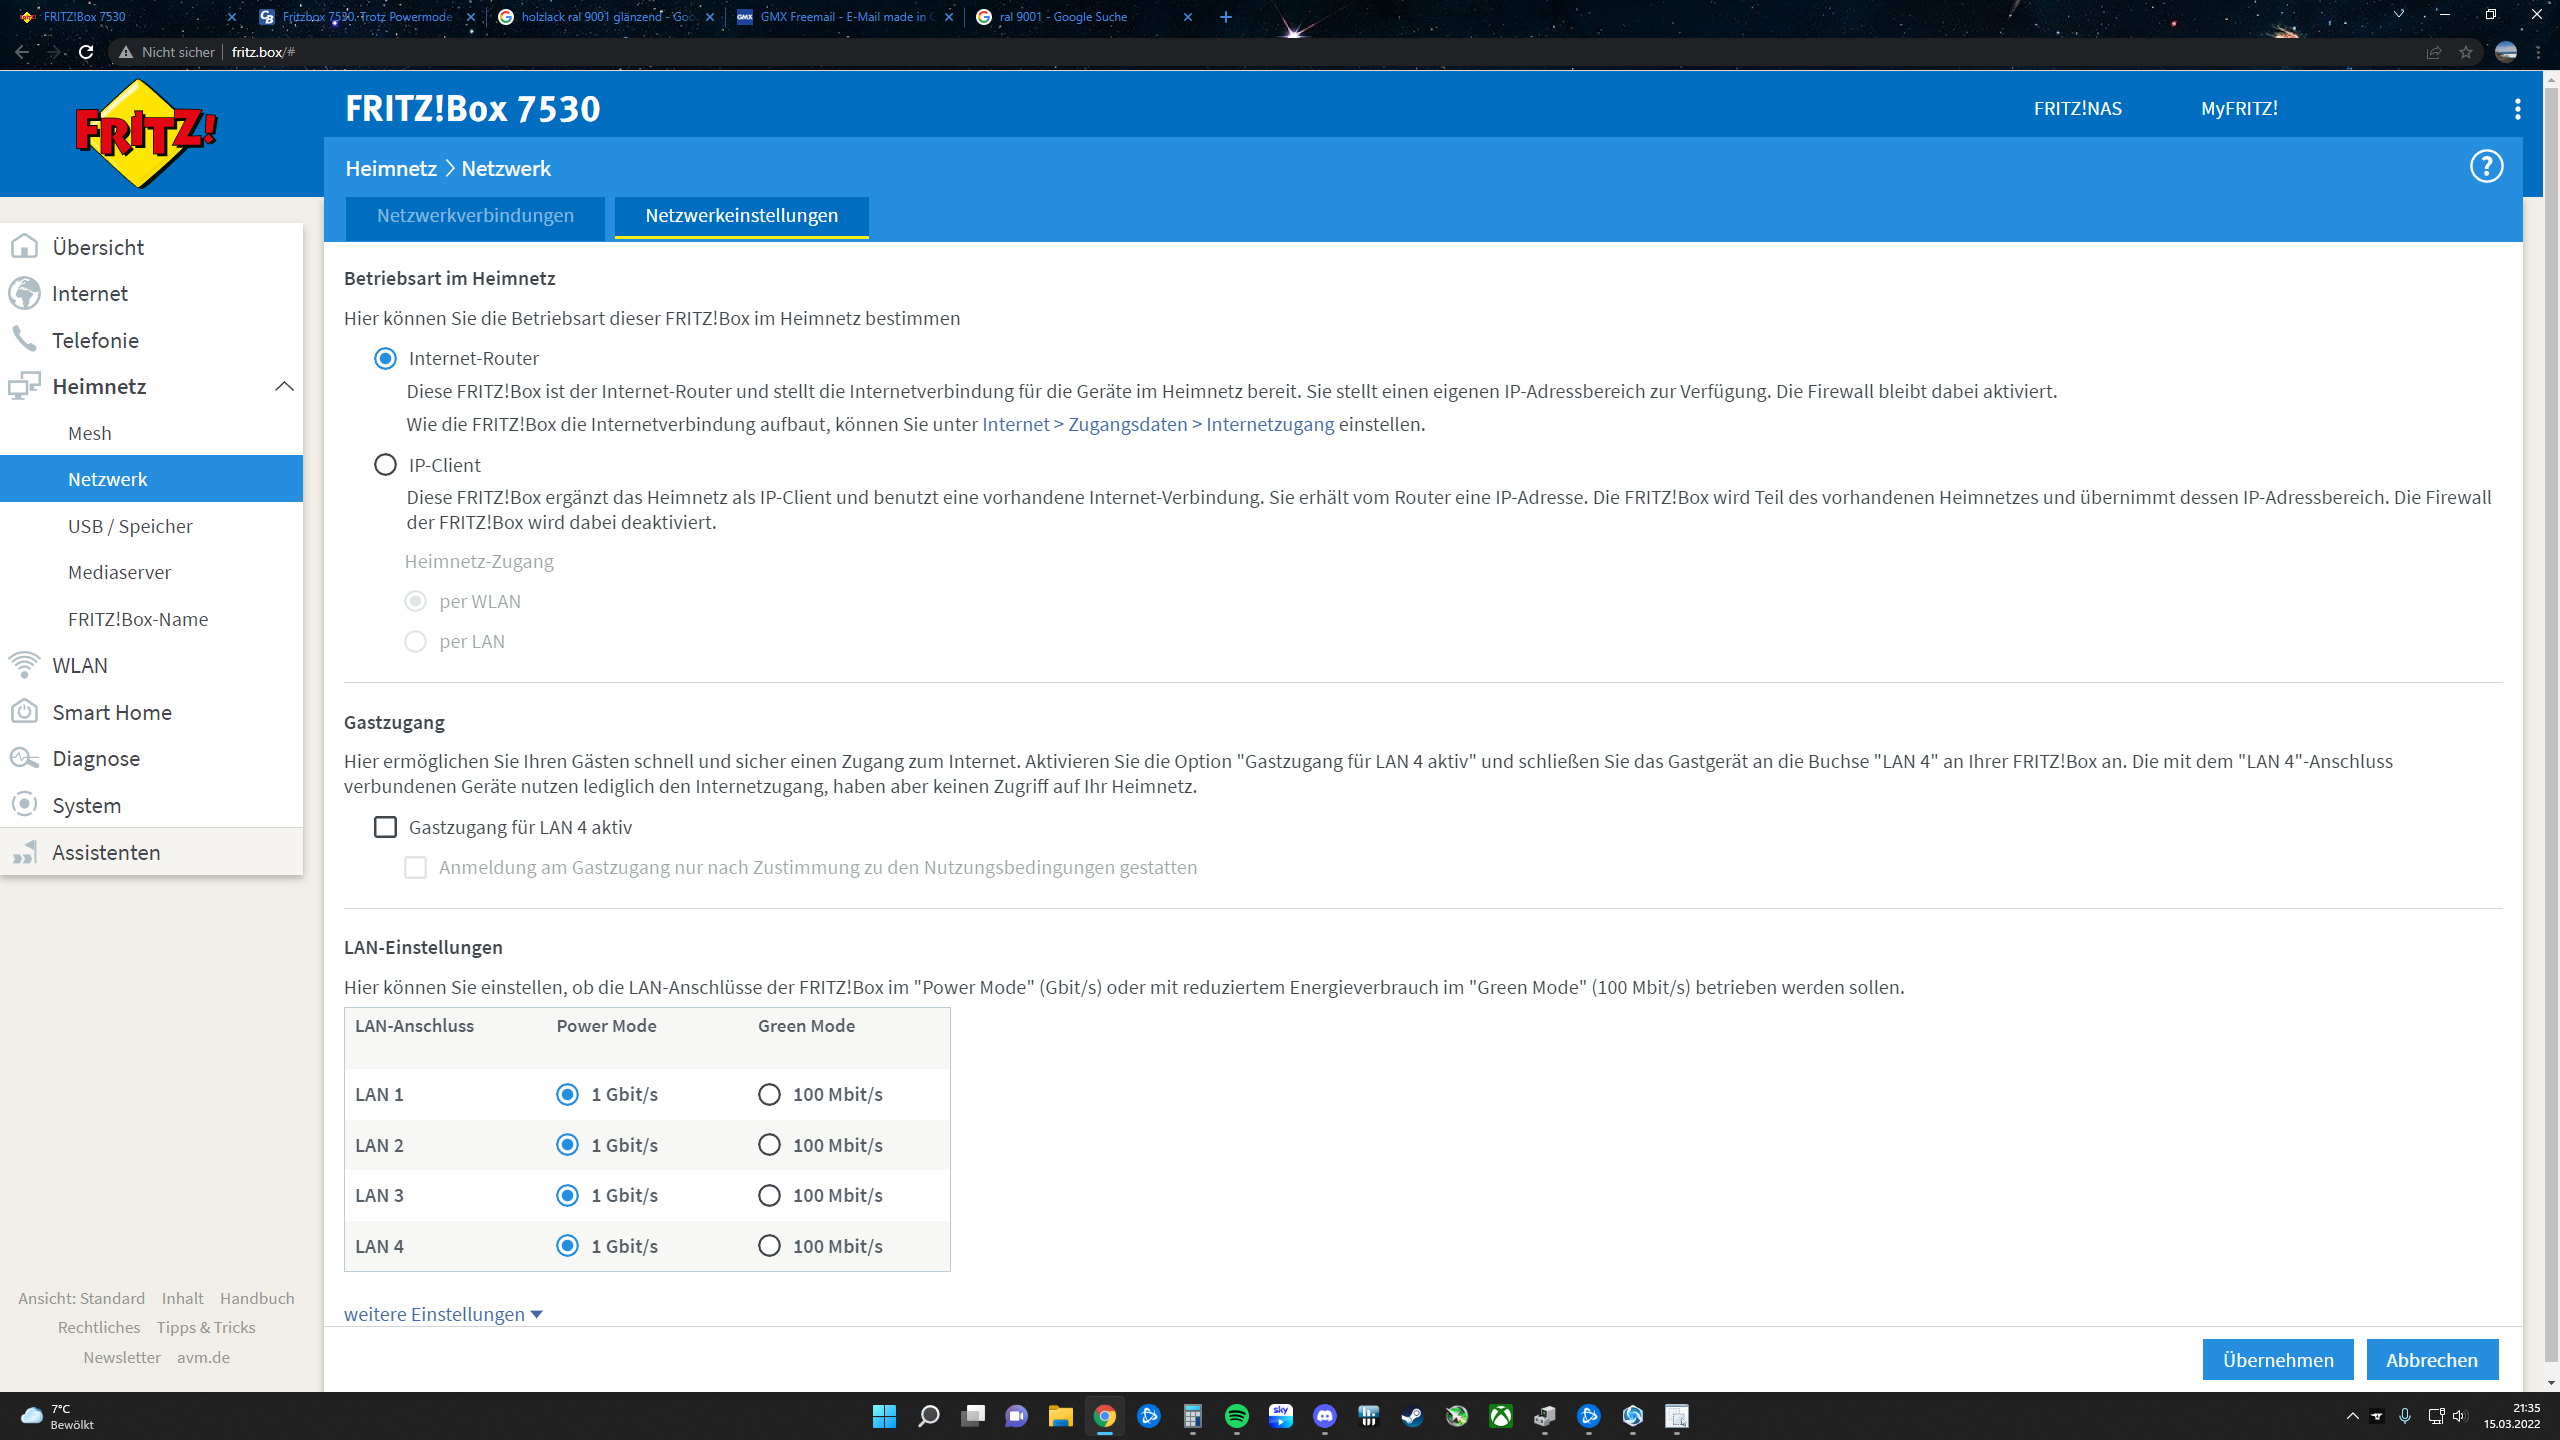2560x1440 pixels.
Task: Click the help question mark icon
Action: coord(2486,166)
